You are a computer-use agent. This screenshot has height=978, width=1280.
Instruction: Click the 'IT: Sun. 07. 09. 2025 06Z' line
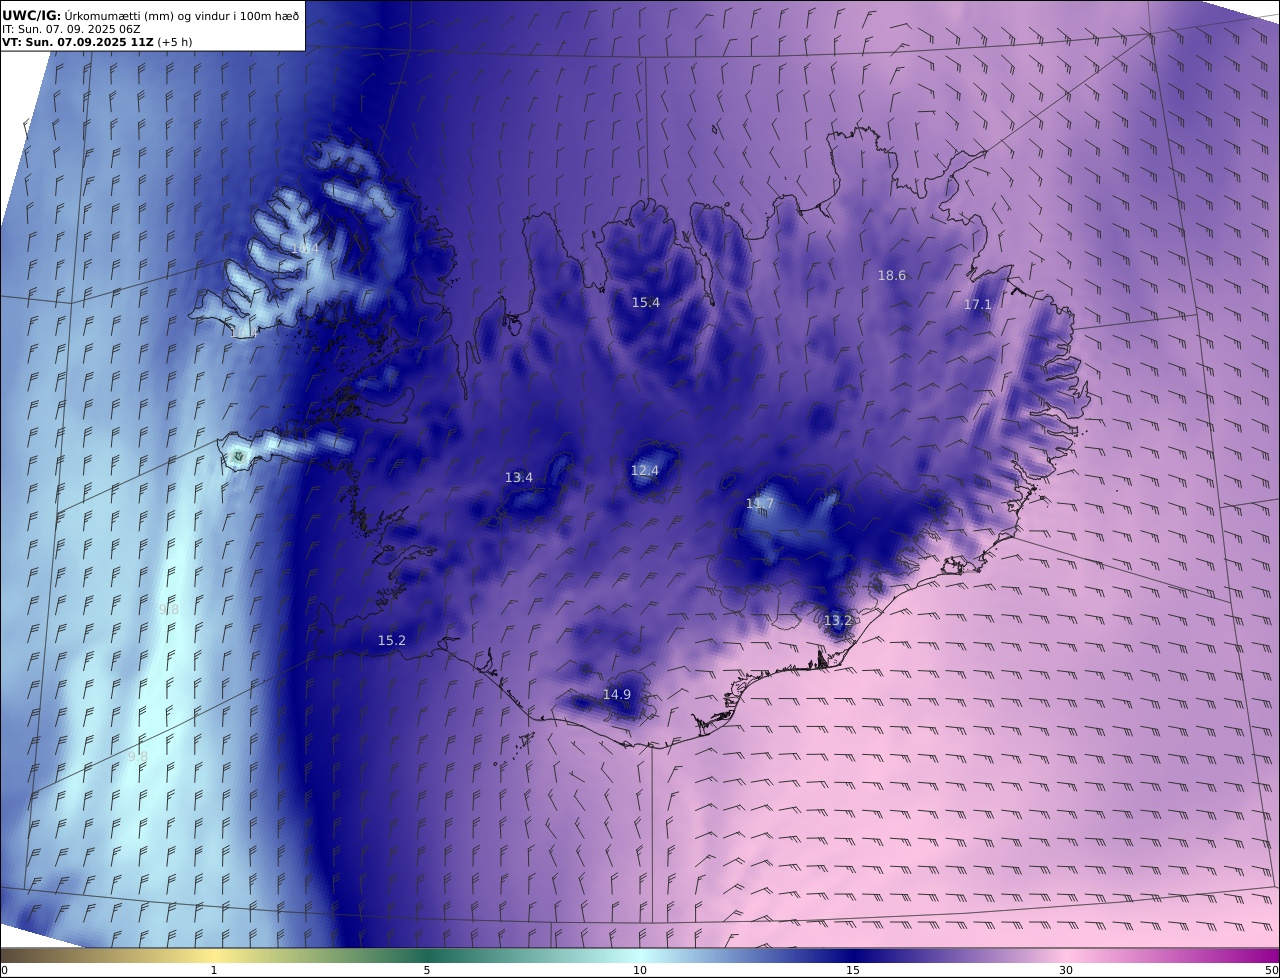(71, 29)
